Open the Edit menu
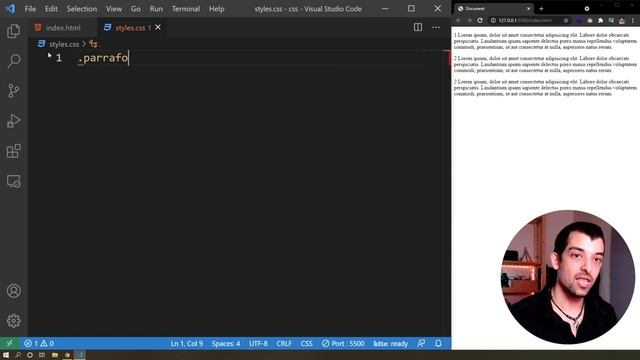Viewport: 640px width, 360px height. [x=51, y=9]
